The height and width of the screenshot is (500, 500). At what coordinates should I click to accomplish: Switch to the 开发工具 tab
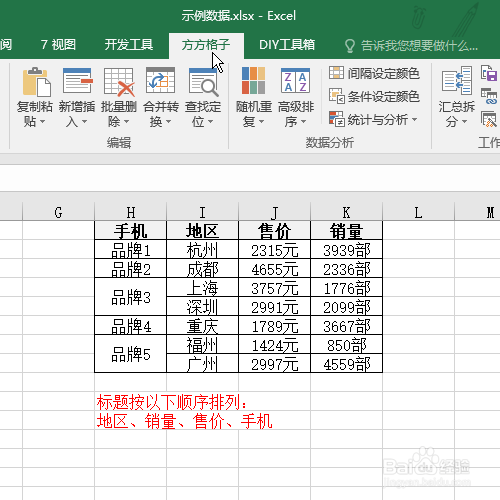pos(129,45)
